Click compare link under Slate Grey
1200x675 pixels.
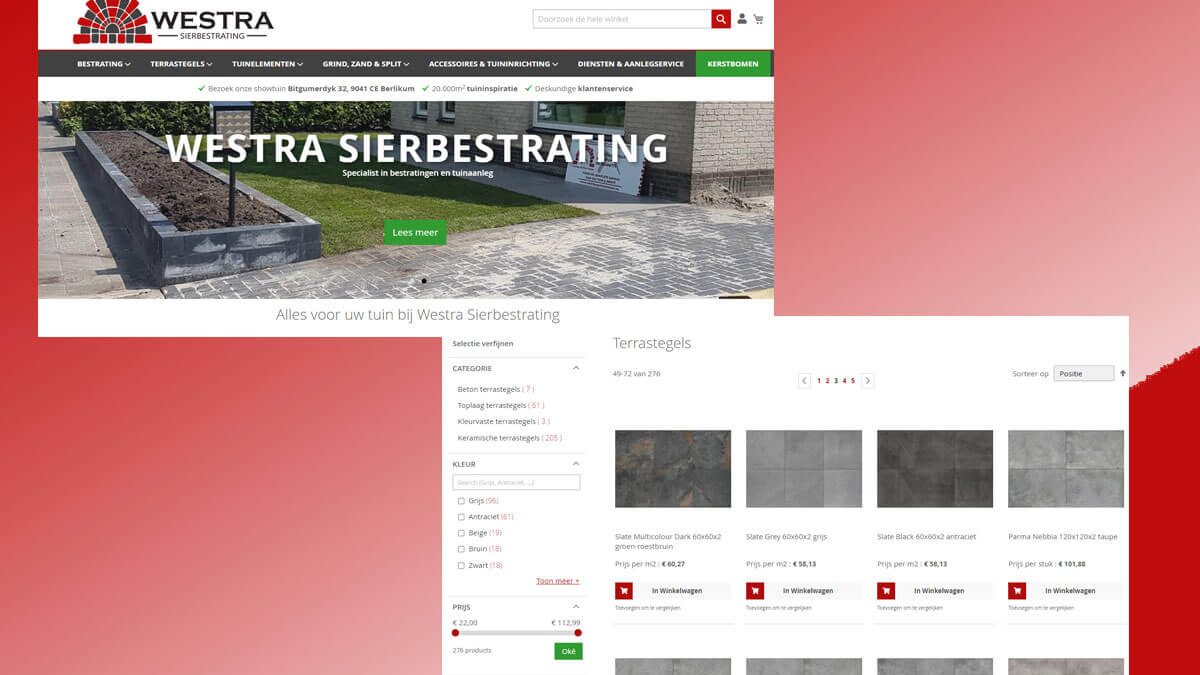coord(778,607)
